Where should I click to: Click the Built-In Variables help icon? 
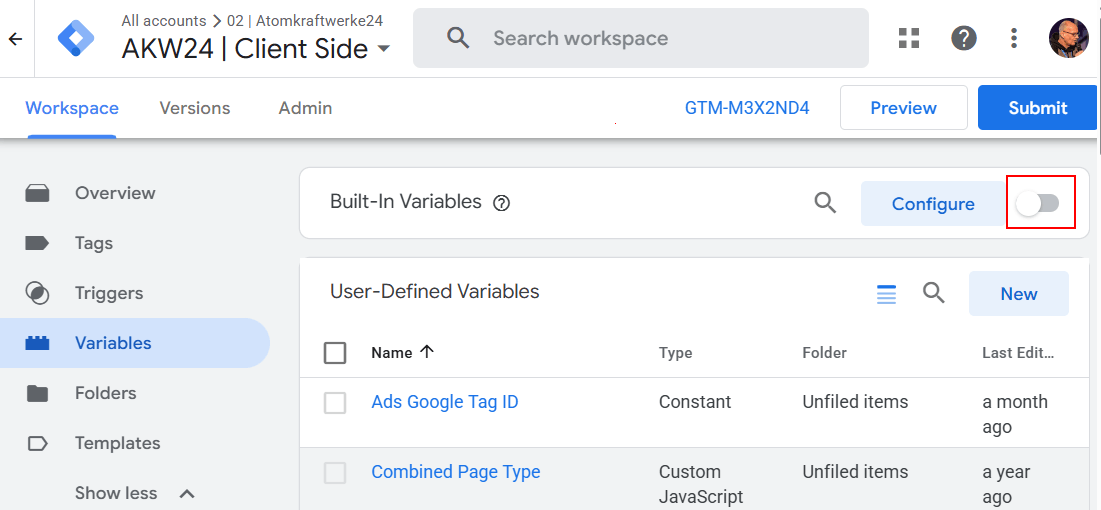coord(501,203)
